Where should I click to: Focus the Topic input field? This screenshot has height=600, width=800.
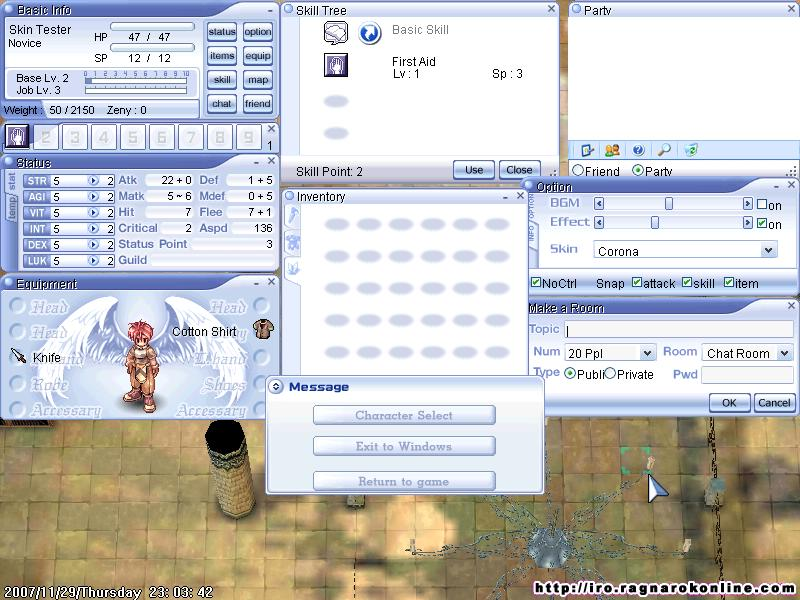[679, 330]
